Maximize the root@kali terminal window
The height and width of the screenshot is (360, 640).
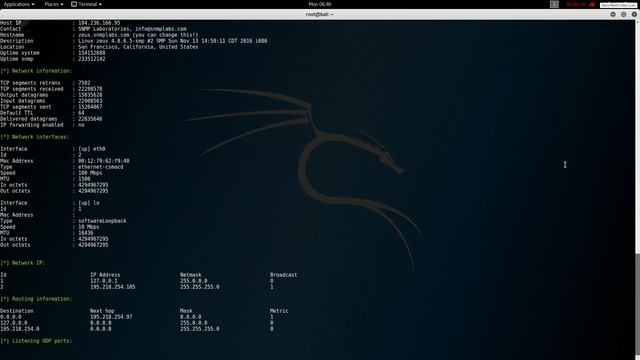pos(623,14)
